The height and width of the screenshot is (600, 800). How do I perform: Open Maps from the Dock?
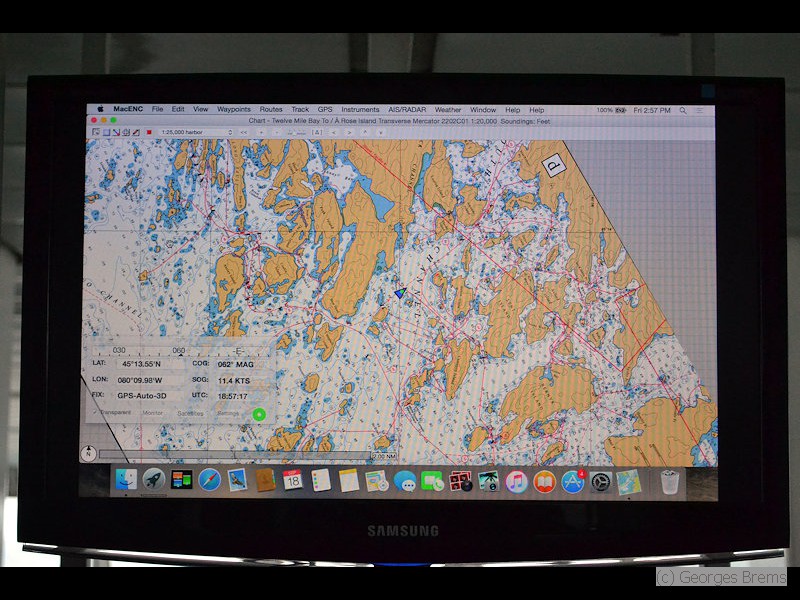click(377, 481)
